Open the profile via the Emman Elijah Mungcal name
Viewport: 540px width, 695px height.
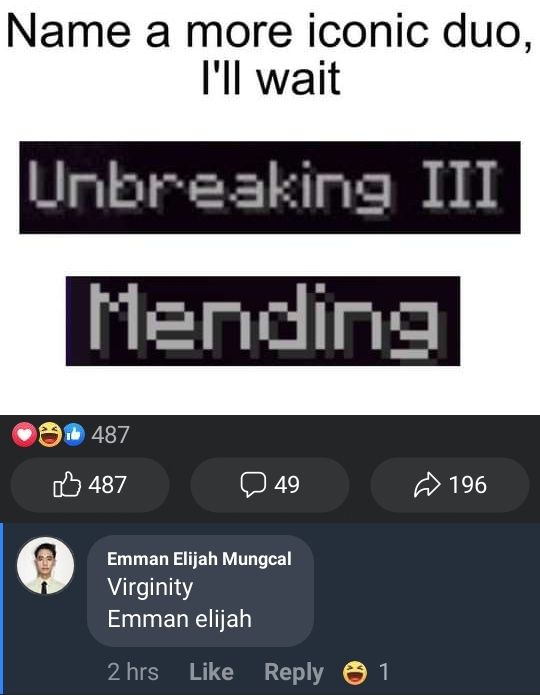[199, 558]
